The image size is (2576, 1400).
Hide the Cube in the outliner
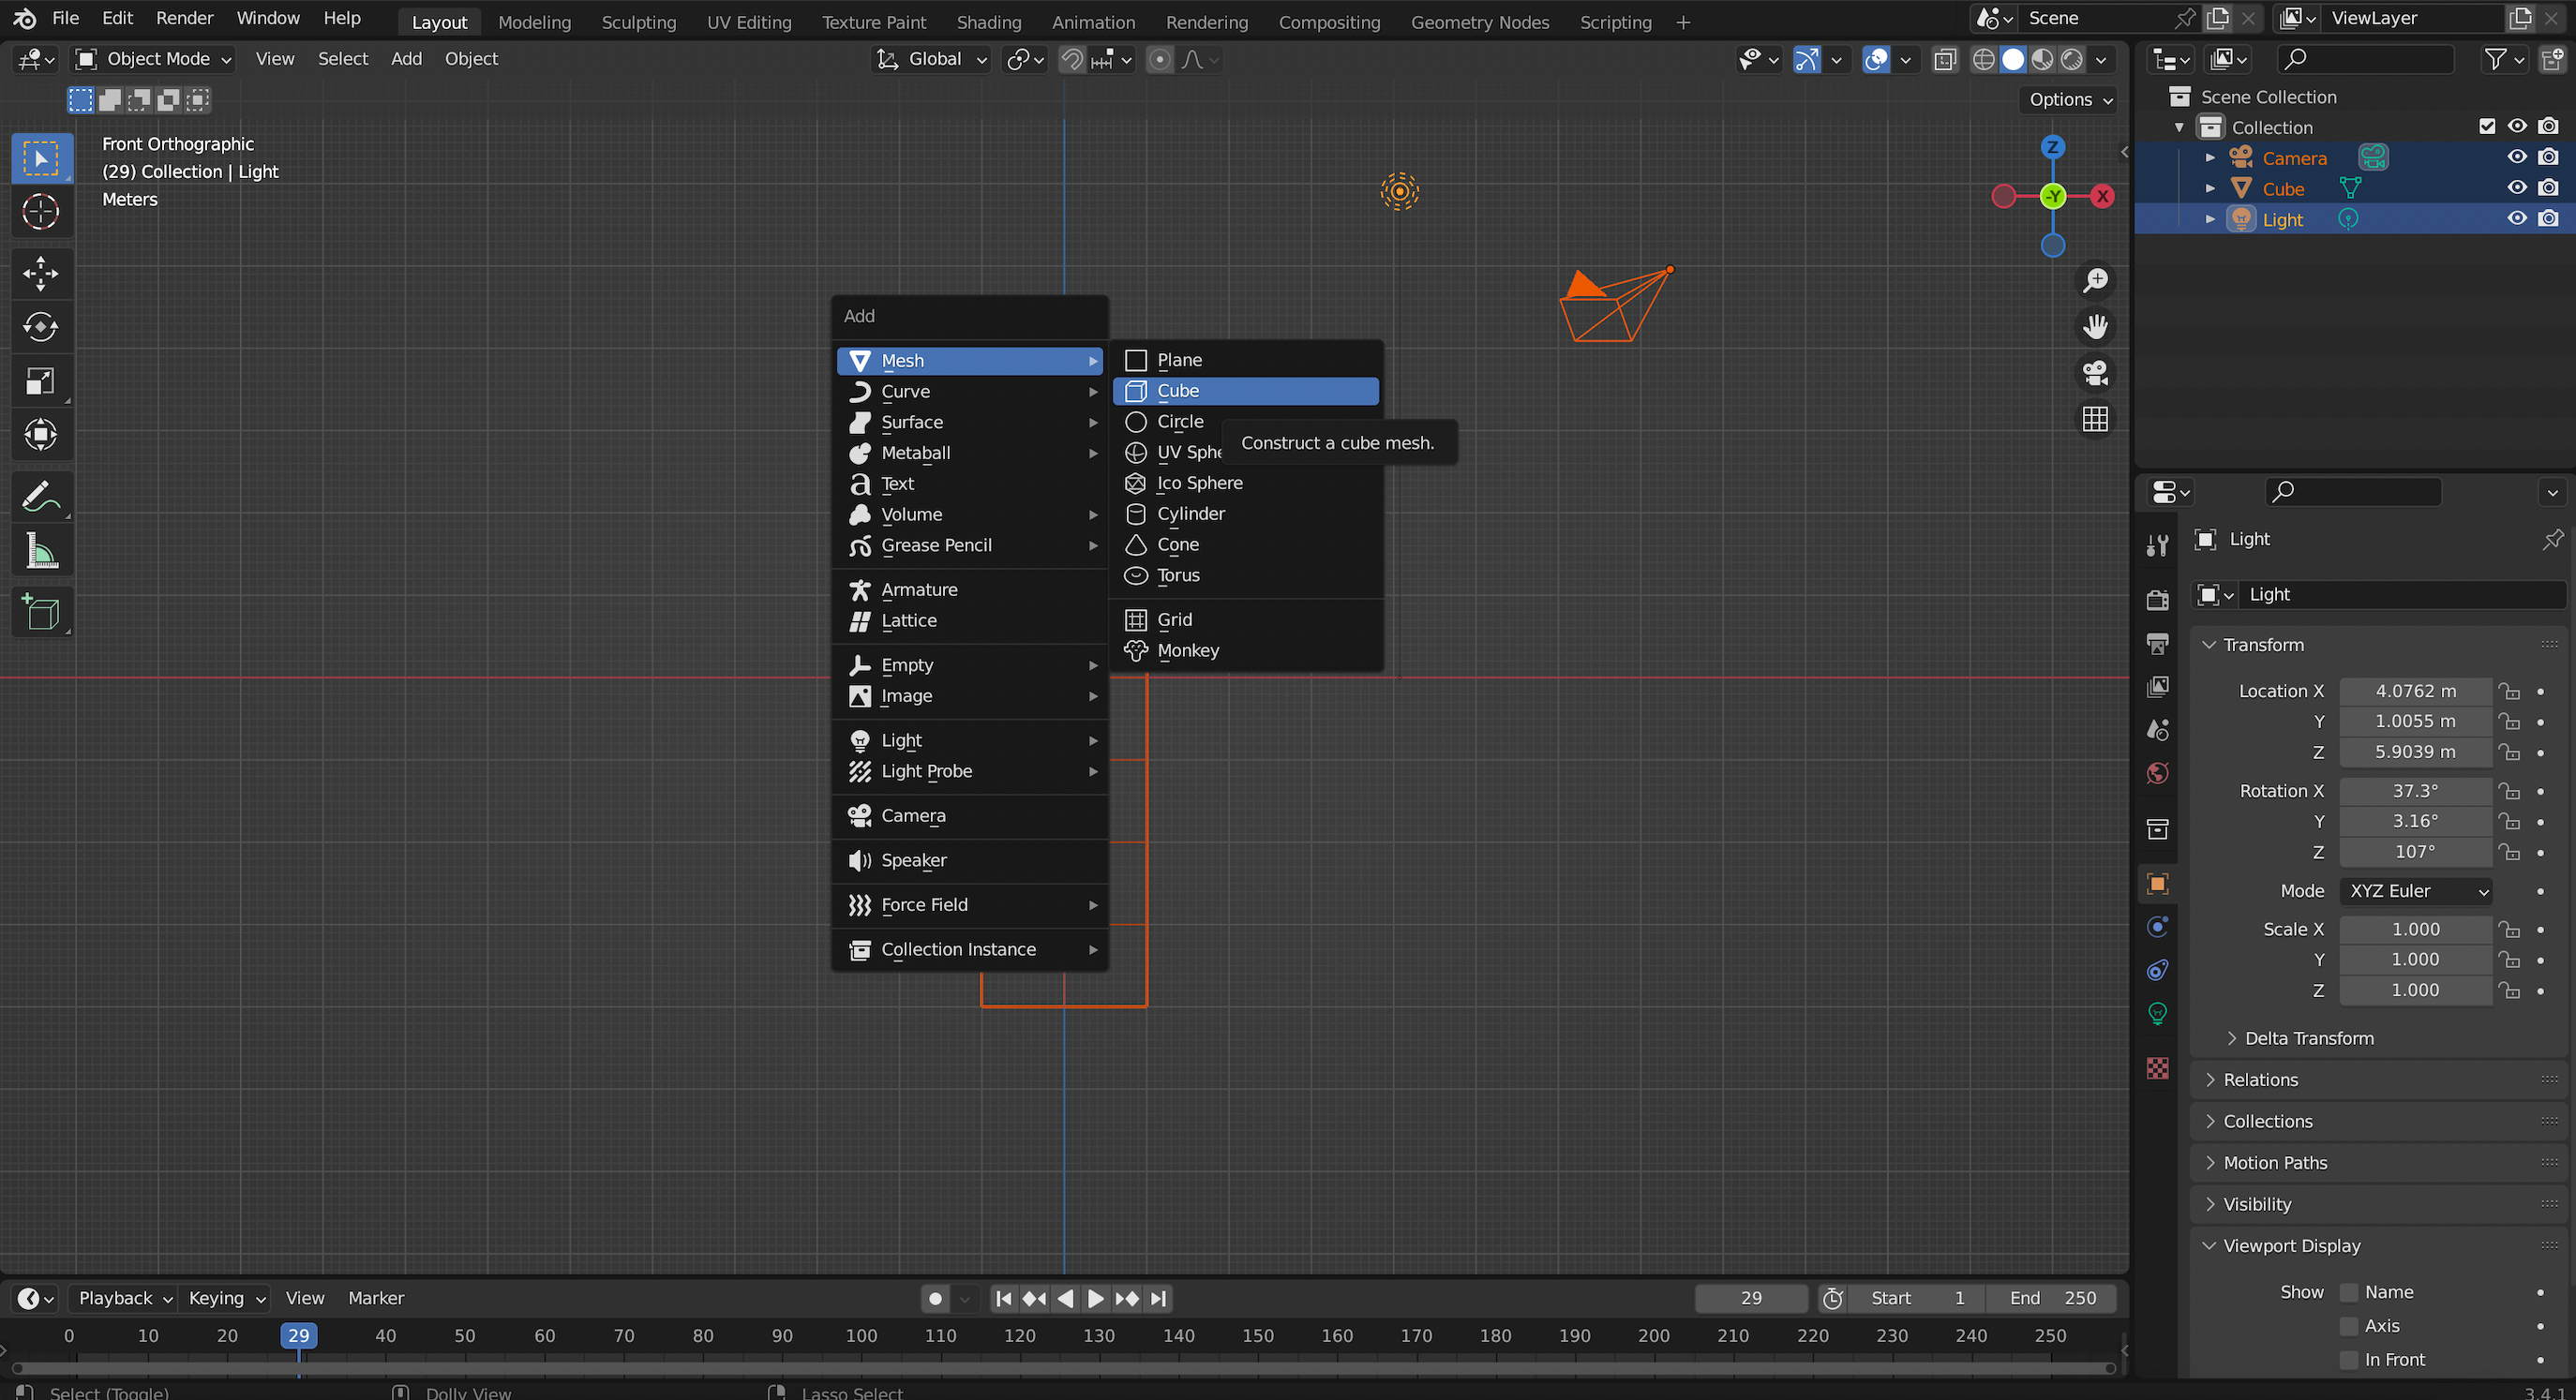point(2516,188)
